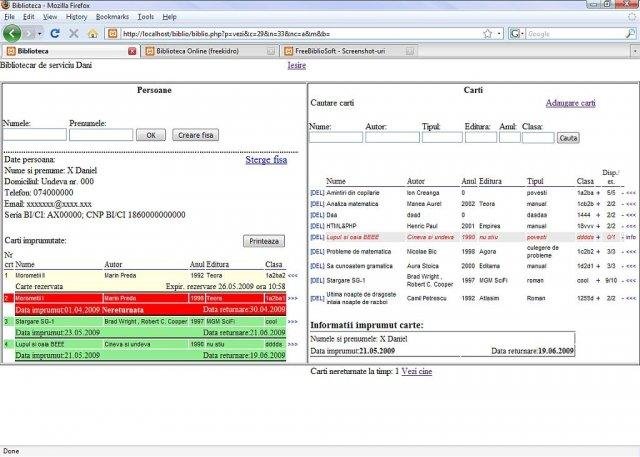Focus the Numele input field
This screenshot has height=457, width=640.
point(35,135)
